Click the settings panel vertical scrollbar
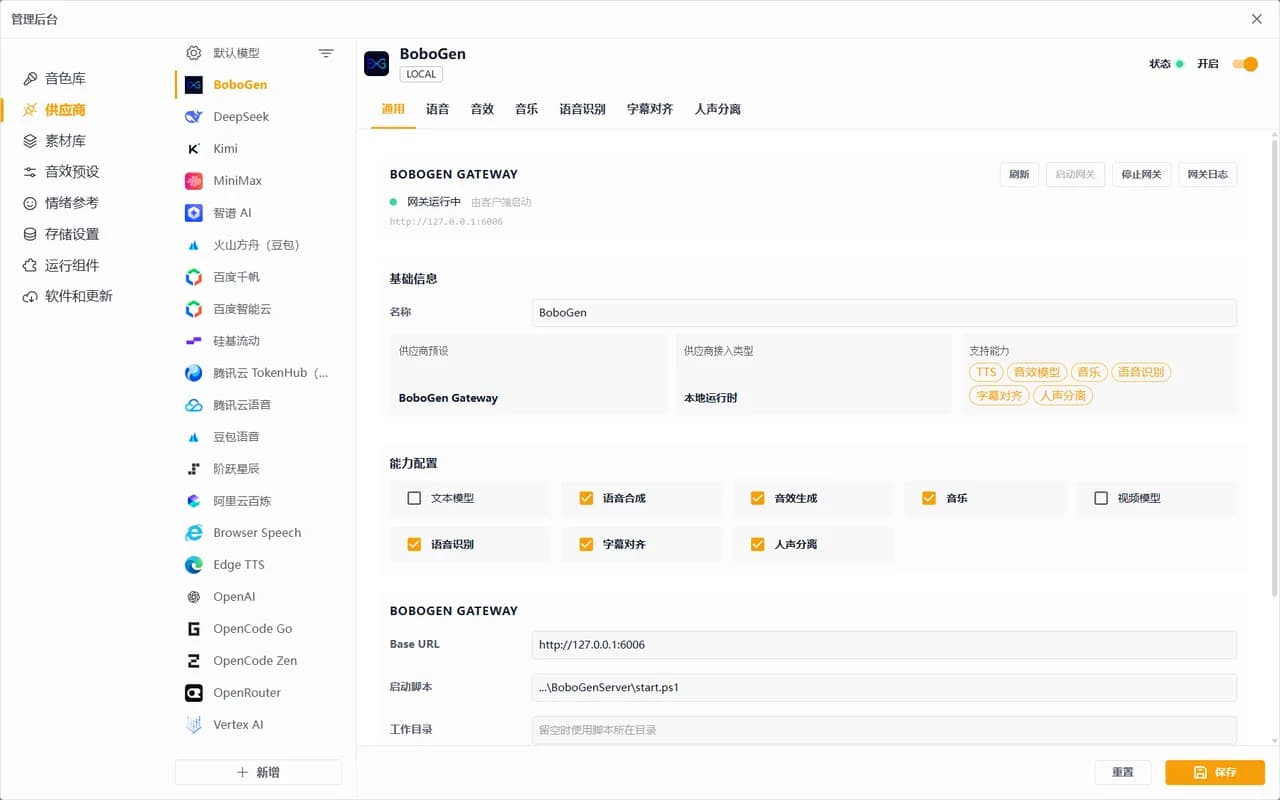 point(1274,370)
